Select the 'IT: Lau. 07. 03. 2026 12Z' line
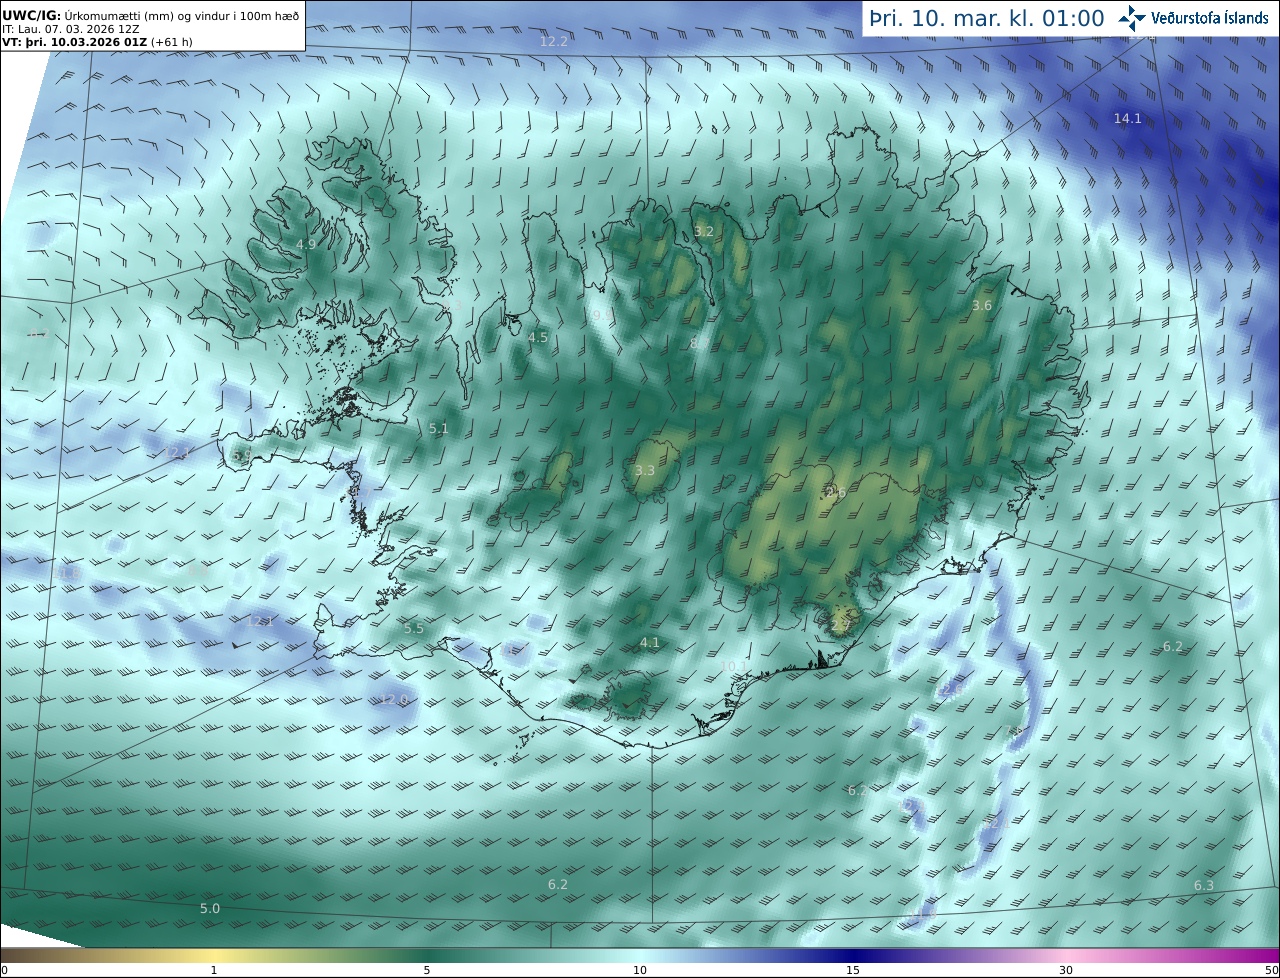 (71, 29)
